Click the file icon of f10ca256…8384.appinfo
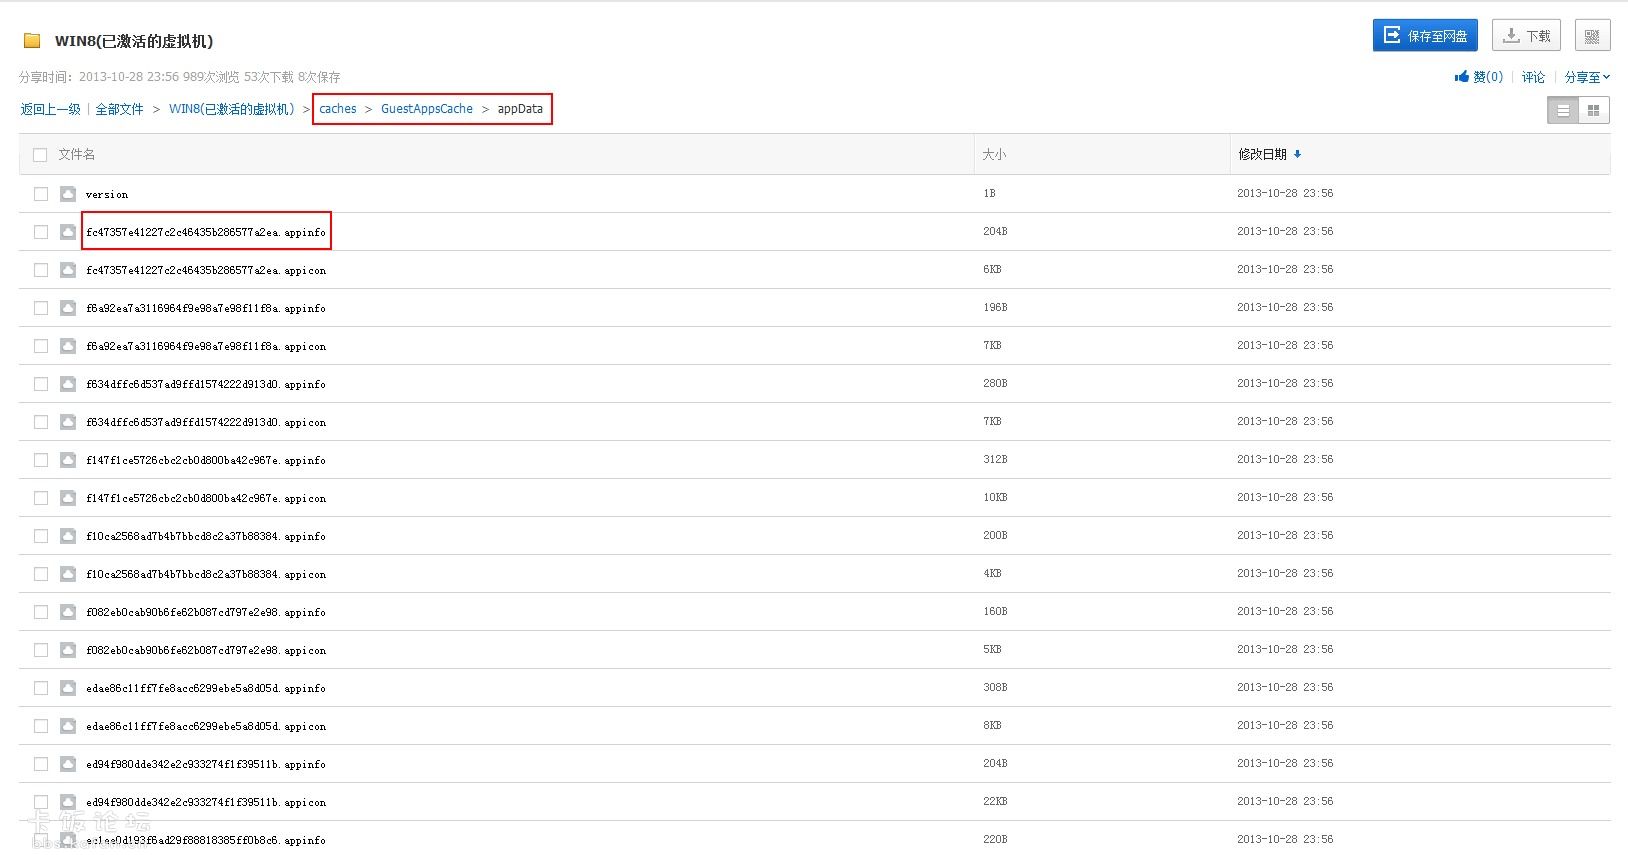Image resolution: width=1628 pixels, height=855 pixels. [x=68, y=536]
